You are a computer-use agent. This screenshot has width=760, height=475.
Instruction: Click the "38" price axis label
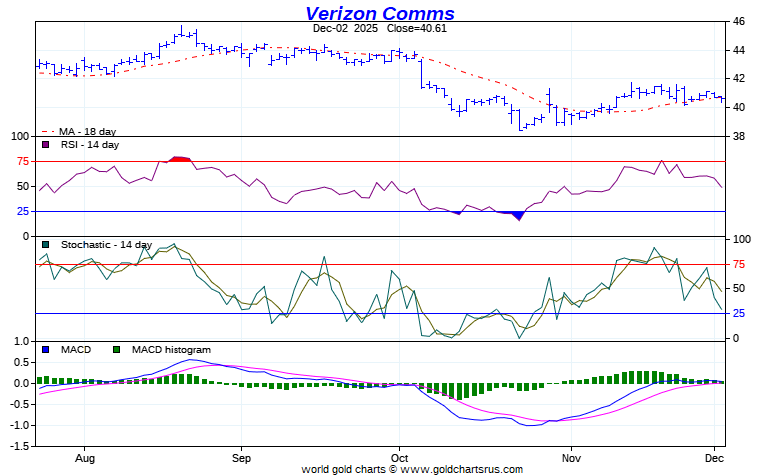[739, 136]
